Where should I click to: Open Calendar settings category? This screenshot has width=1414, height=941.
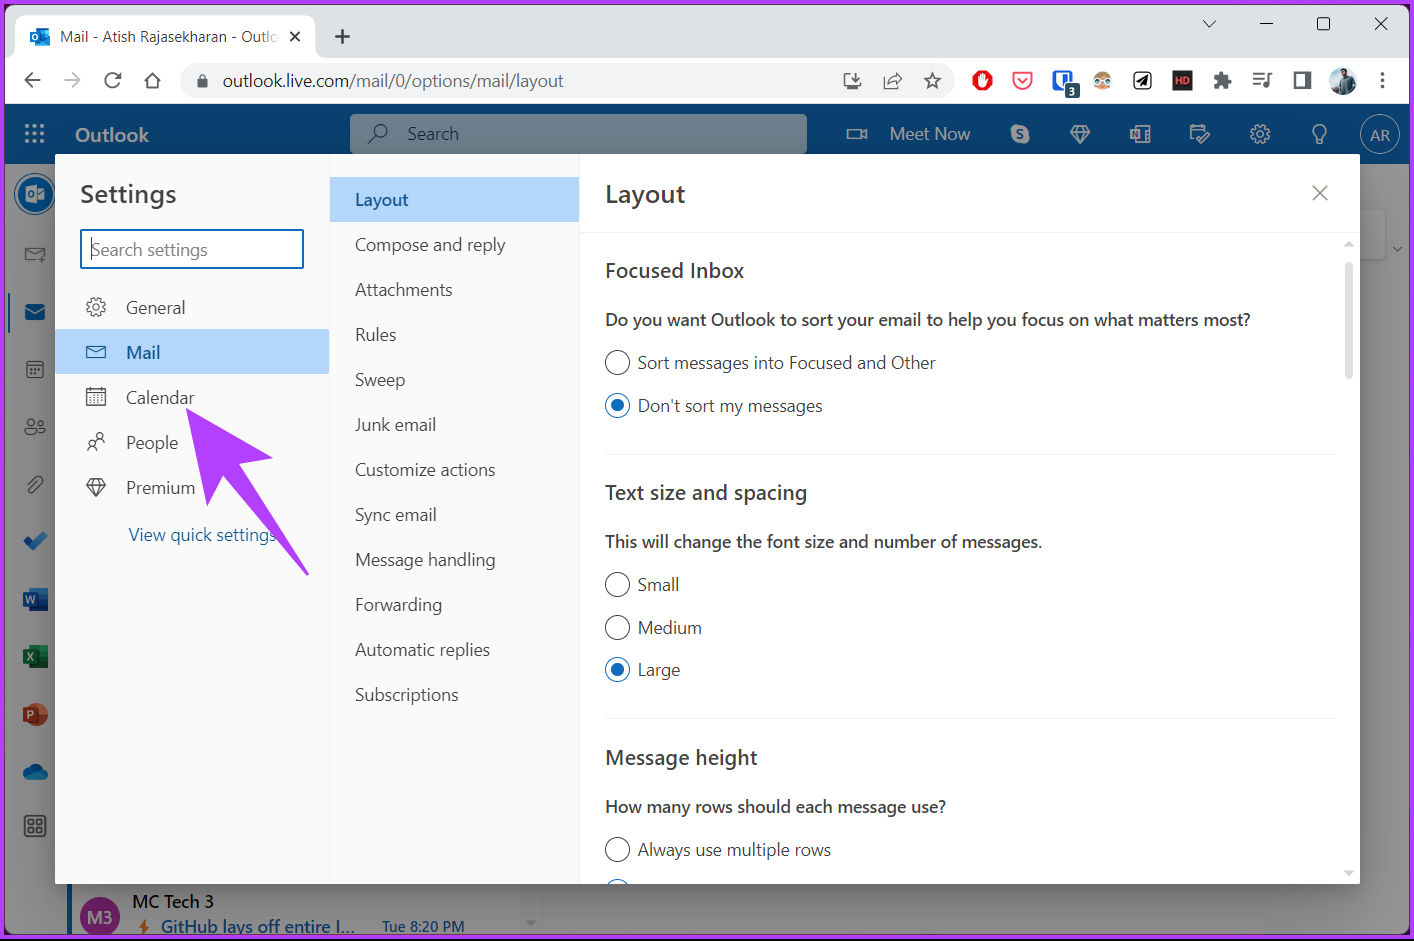pyautogui.click(x=192, y=397)
